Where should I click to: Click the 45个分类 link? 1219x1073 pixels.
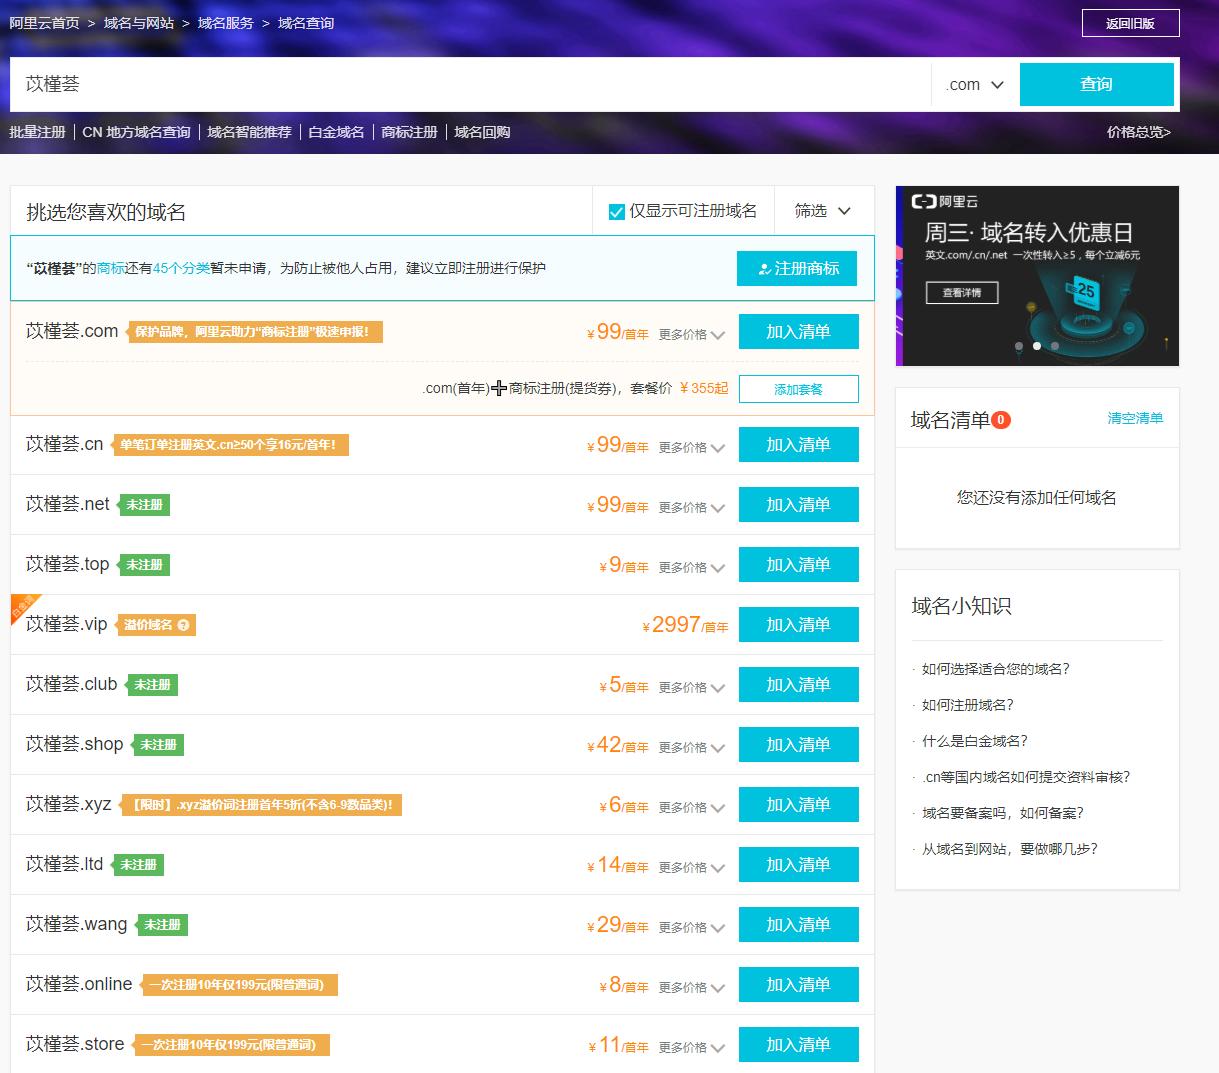pyautogui.click(x=181, y=268)
